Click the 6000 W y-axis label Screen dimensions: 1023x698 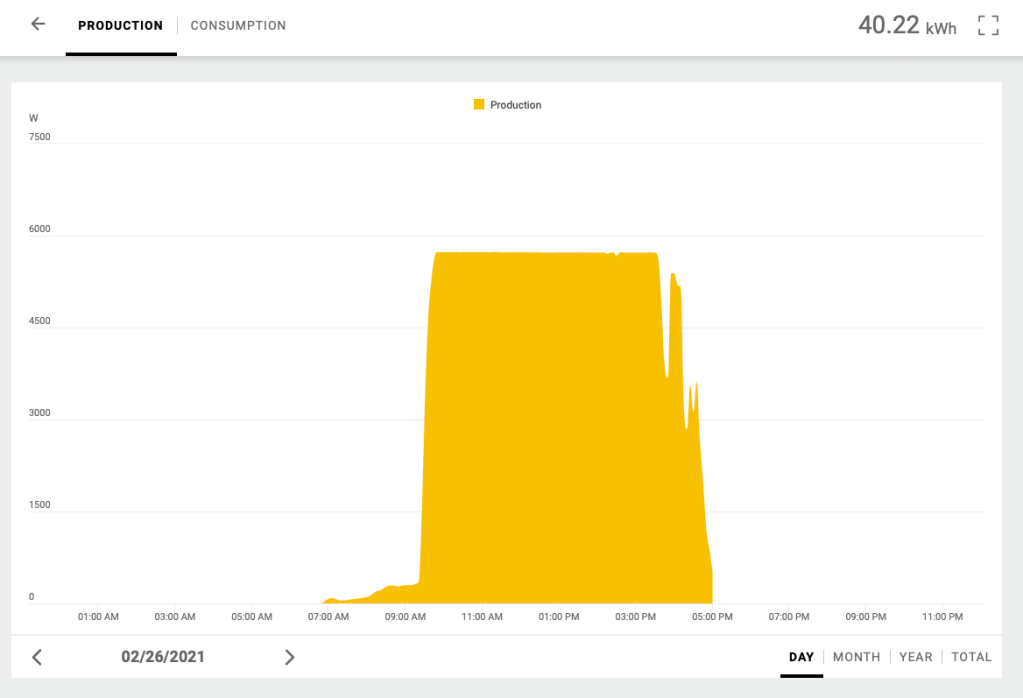[x=40, y=229]
